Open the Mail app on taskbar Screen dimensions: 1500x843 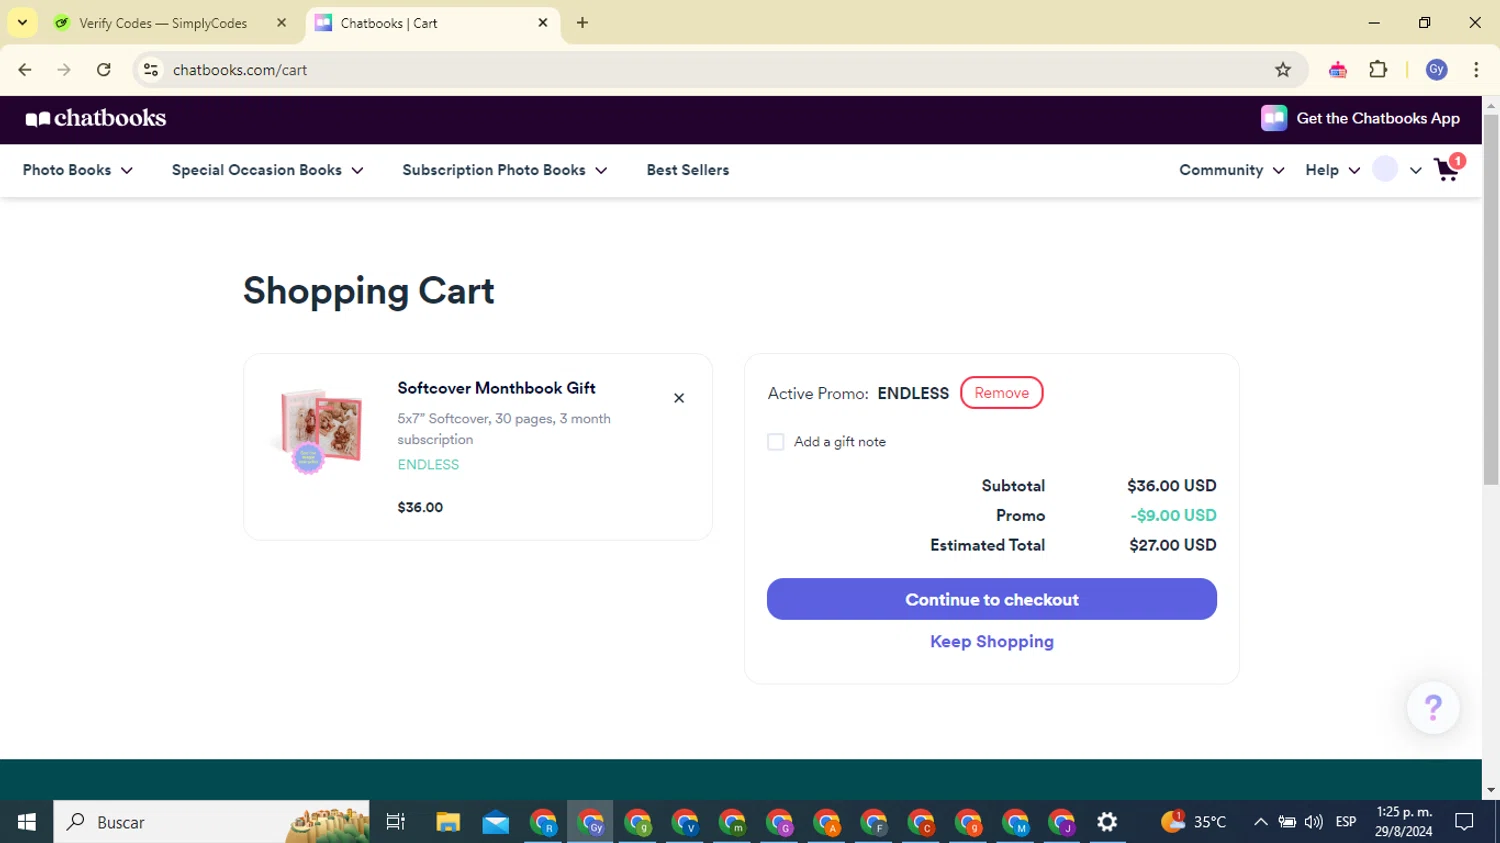pos(496,822)
